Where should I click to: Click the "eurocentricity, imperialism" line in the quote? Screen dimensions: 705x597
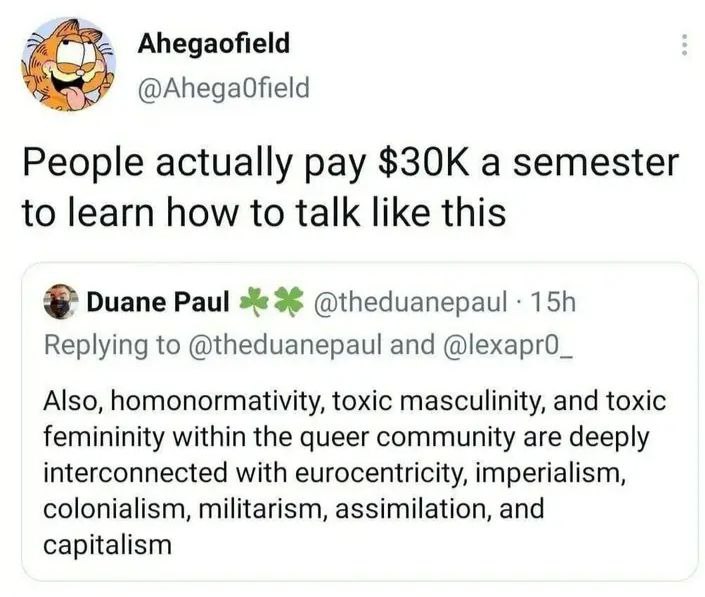click(460, 472)
